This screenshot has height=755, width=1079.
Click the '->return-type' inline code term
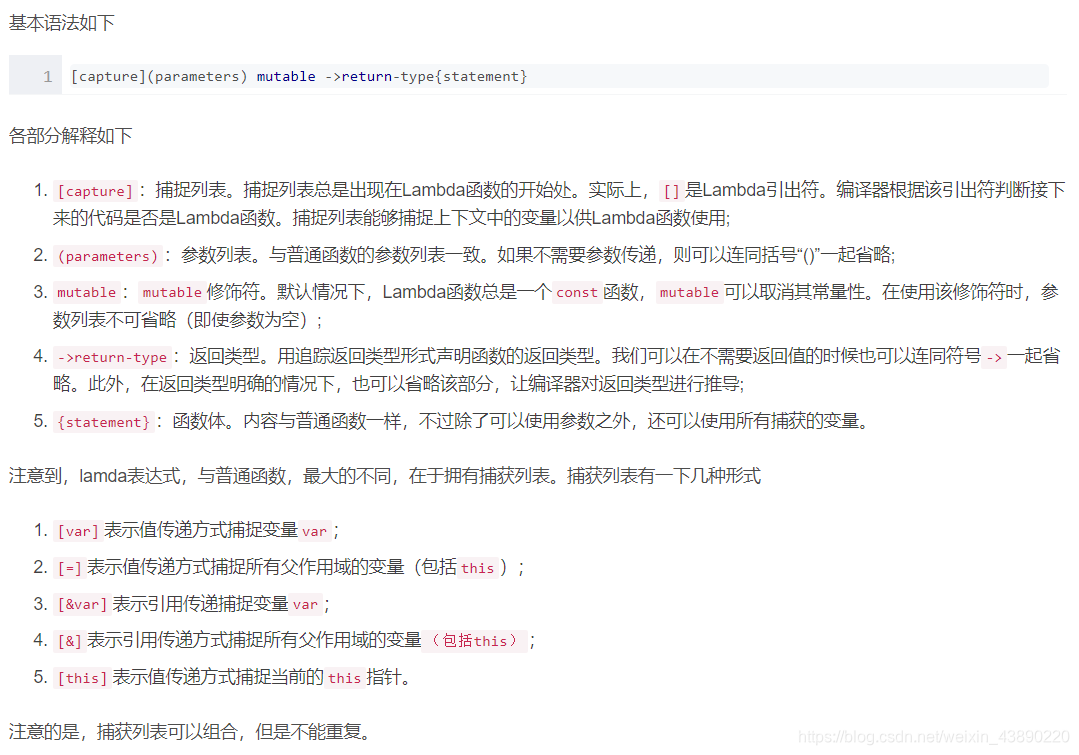[112, 357]
